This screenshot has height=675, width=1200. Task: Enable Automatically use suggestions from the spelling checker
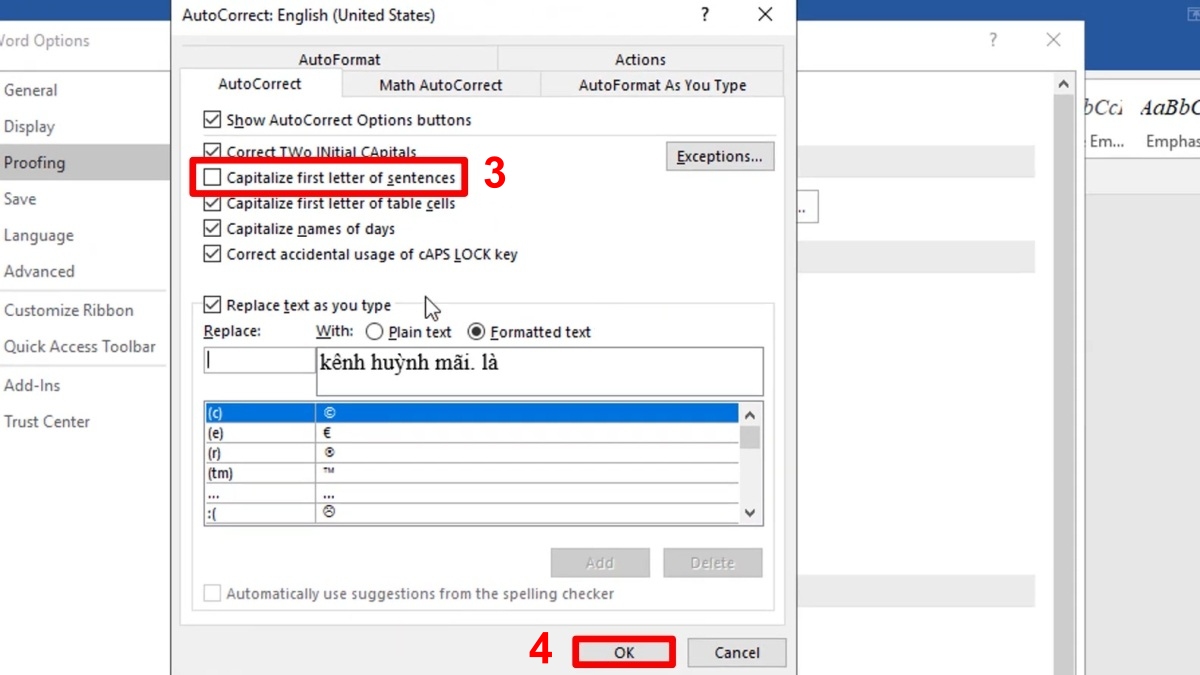212,593
